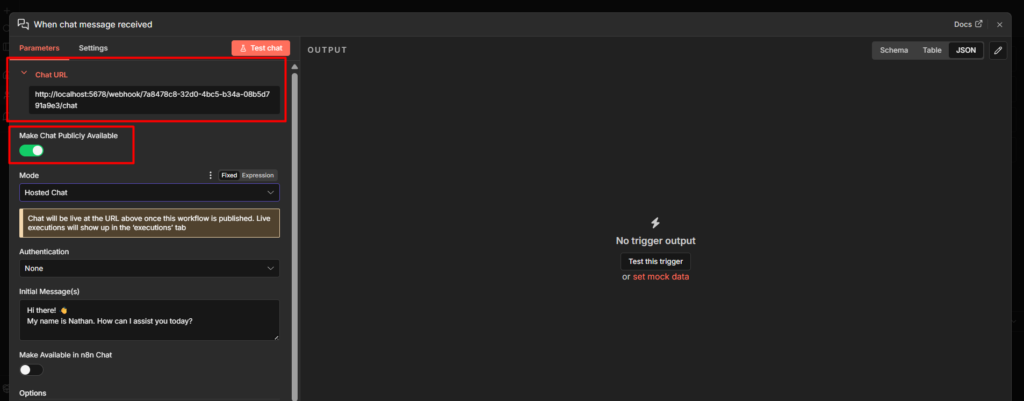
Task: Click into the Initial Message(s) text area
Action: click(x=150, y=320)
